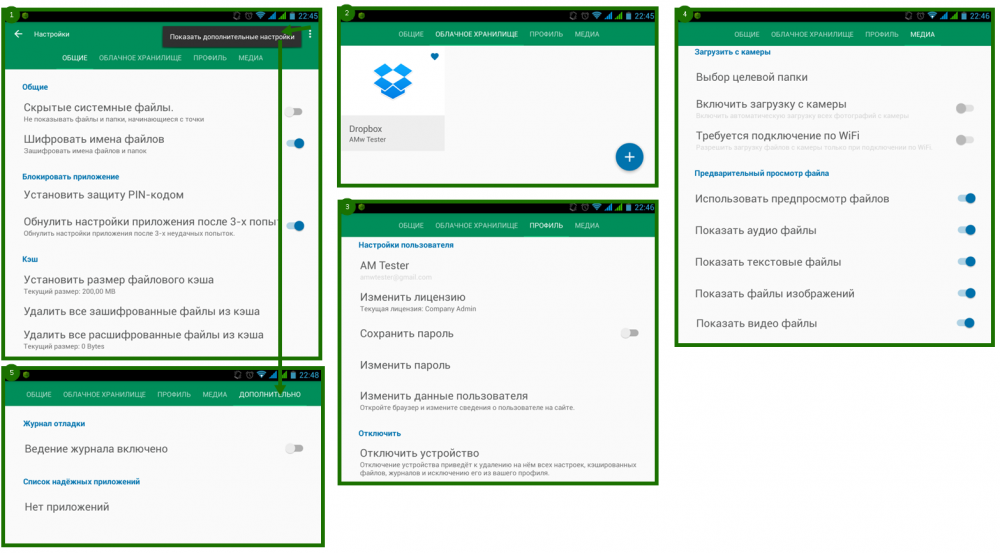Enable Включить загрузку с камеры switch
This screenshot has height=553, width=1000.
tap(965, 108)
